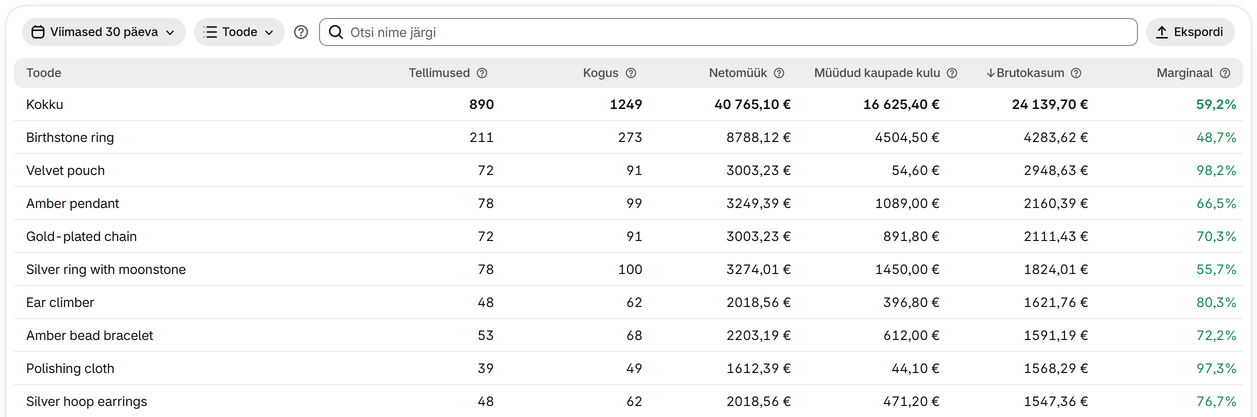Click the Ekspordi export button

pyautogui.click(x=1190, y=32)
